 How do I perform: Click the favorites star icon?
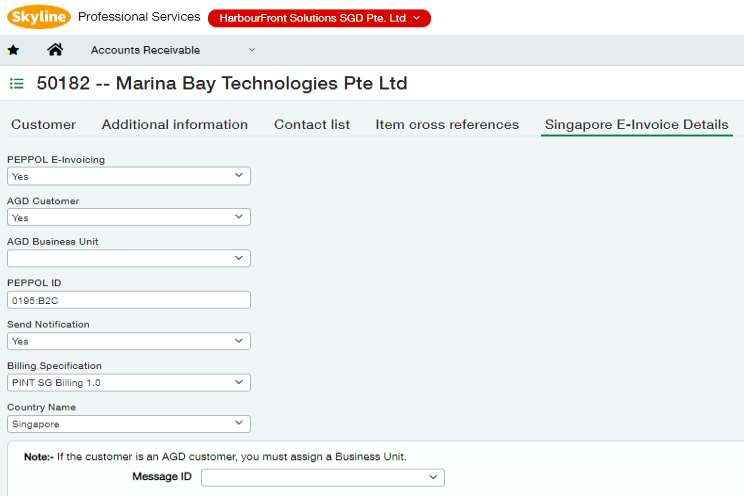pyautogui.click(x=13, y=50)
